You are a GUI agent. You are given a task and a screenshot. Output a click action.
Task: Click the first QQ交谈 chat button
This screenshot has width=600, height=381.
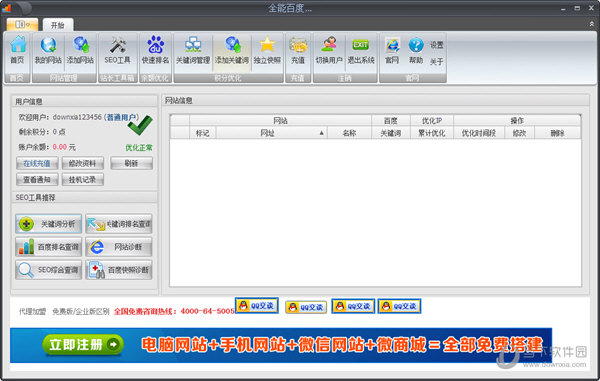(x=257, y=306)
